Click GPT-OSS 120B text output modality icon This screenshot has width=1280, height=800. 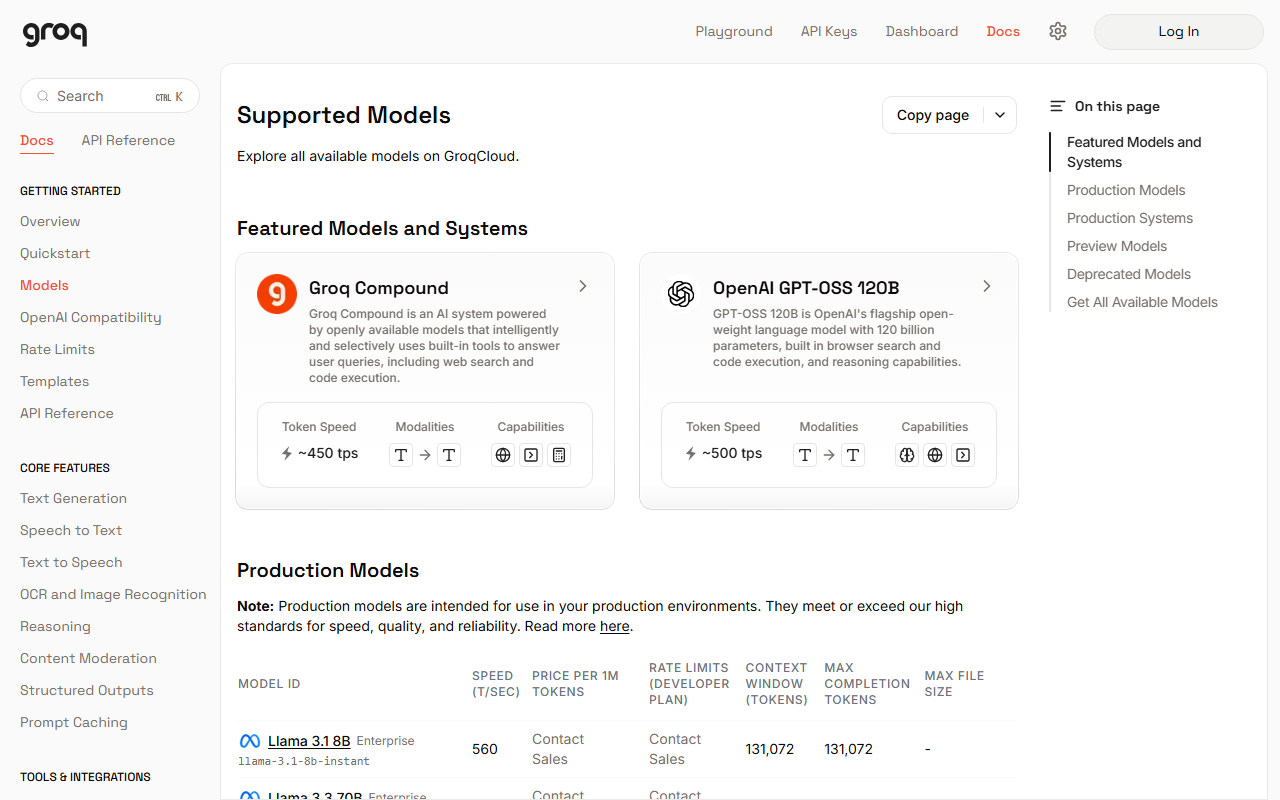tap(853, 455)
